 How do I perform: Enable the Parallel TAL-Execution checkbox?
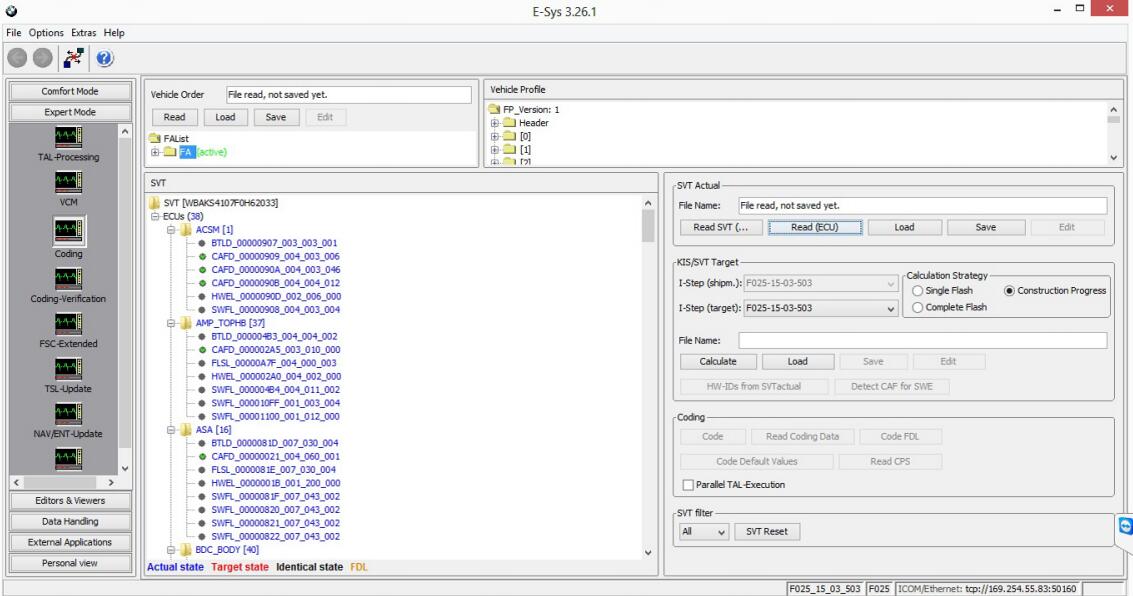click(x=688, y=485)
